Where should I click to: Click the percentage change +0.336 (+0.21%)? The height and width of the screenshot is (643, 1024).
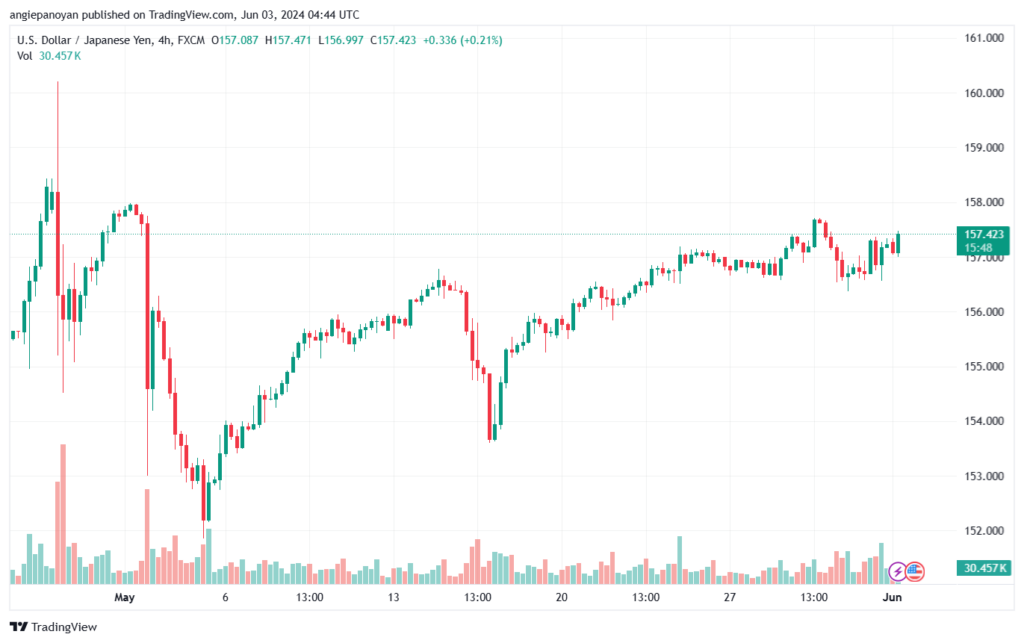(462, 40)
